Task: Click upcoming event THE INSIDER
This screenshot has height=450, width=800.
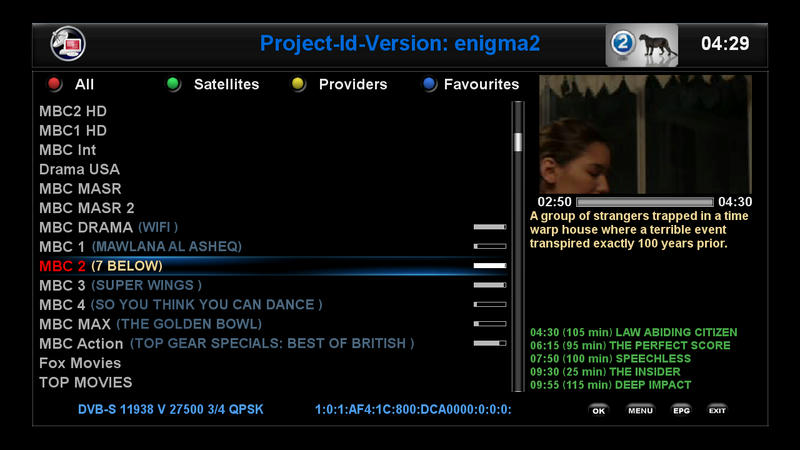Action: (x=605, y=372)
